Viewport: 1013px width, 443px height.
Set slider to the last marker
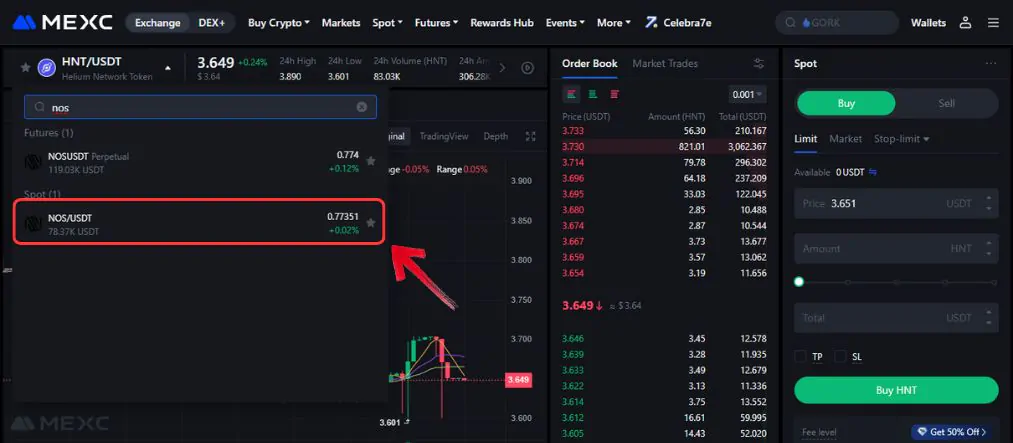[x=994, y=282]
